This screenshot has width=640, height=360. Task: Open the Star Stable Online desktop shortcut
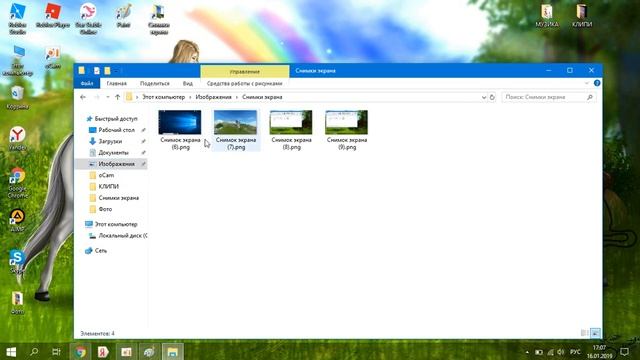click(x=88, y=18)
